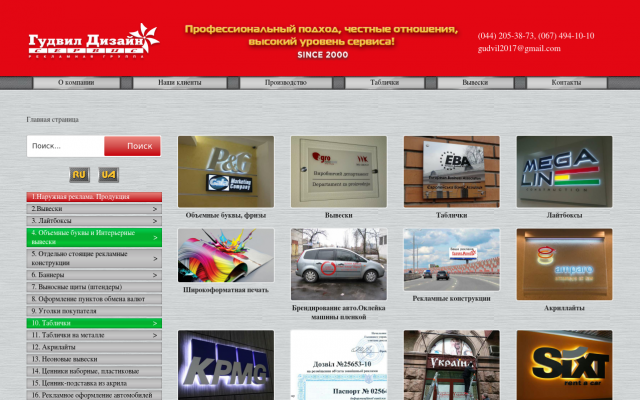Open the Agro signboard thumbnail
This screenshot has width=640, height=400.
(x=339, y=171)
